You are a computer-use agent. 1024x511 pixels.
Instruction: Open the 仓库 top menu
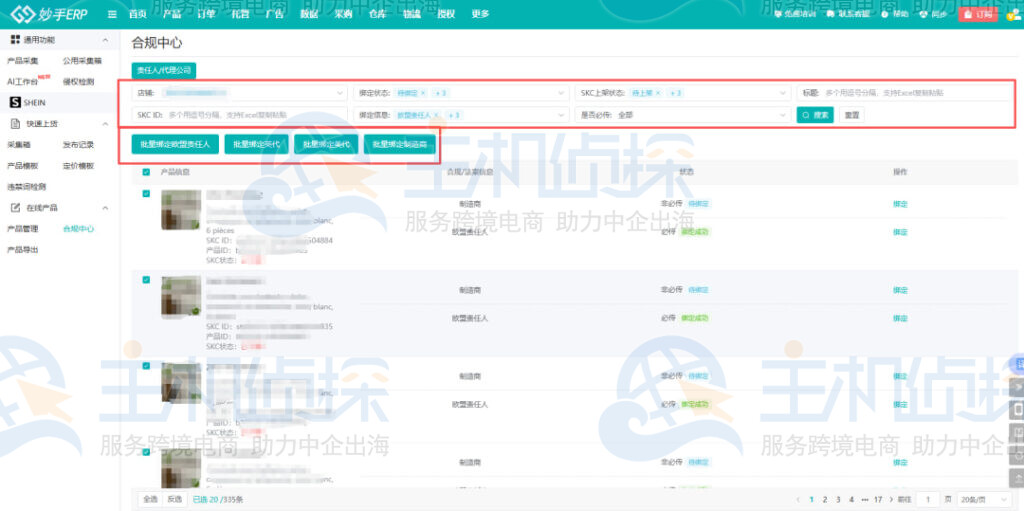[x=377, y=14]
